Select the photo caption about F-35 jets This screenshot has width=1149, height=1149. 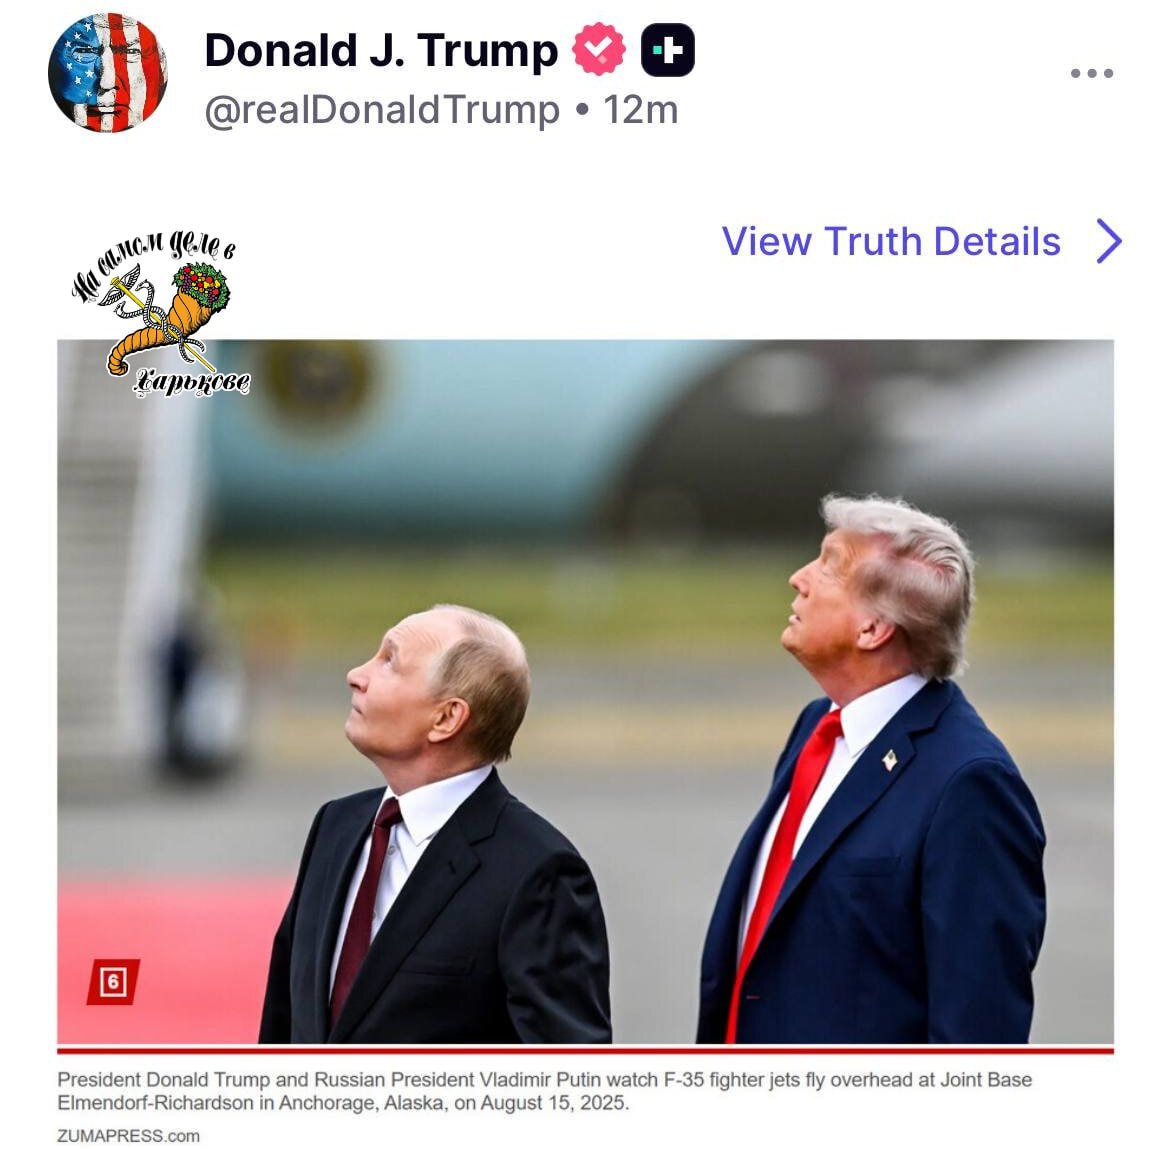[544, 1091]
